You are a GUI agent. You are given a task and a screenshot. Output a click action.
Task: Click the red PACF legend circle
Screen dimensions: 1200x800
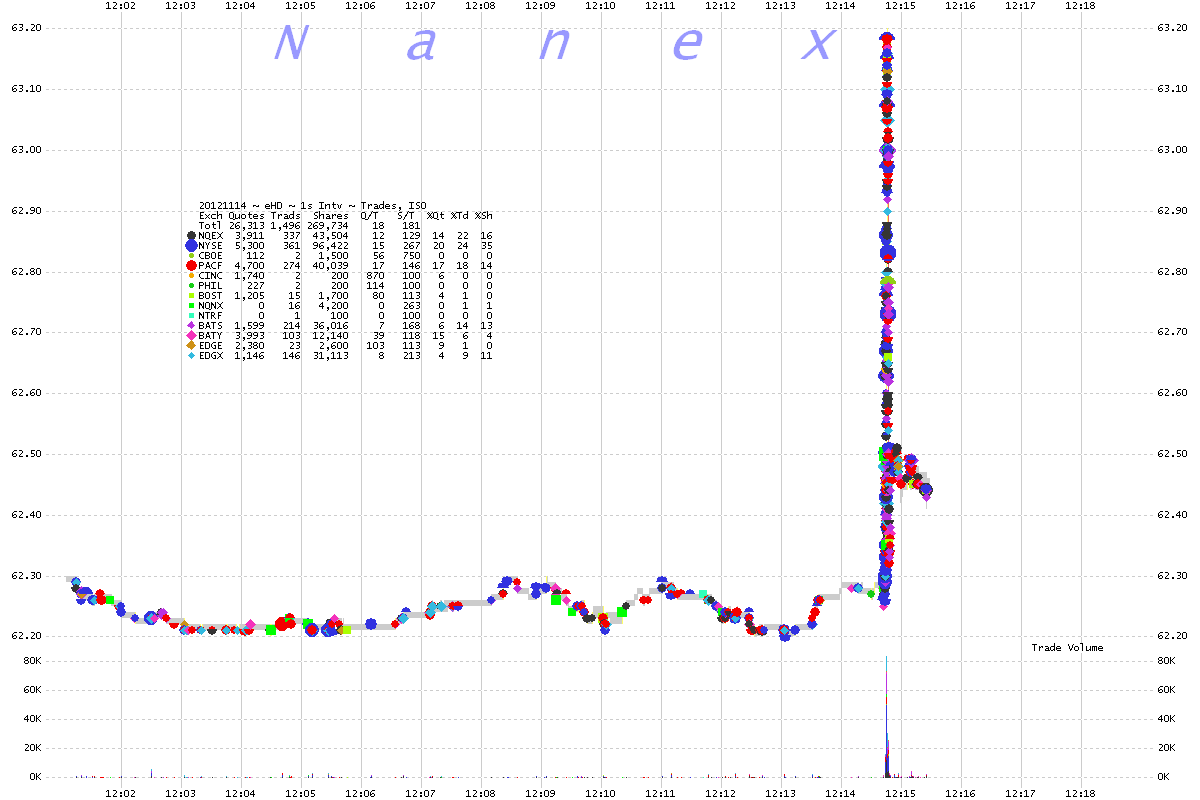(191, 266)
